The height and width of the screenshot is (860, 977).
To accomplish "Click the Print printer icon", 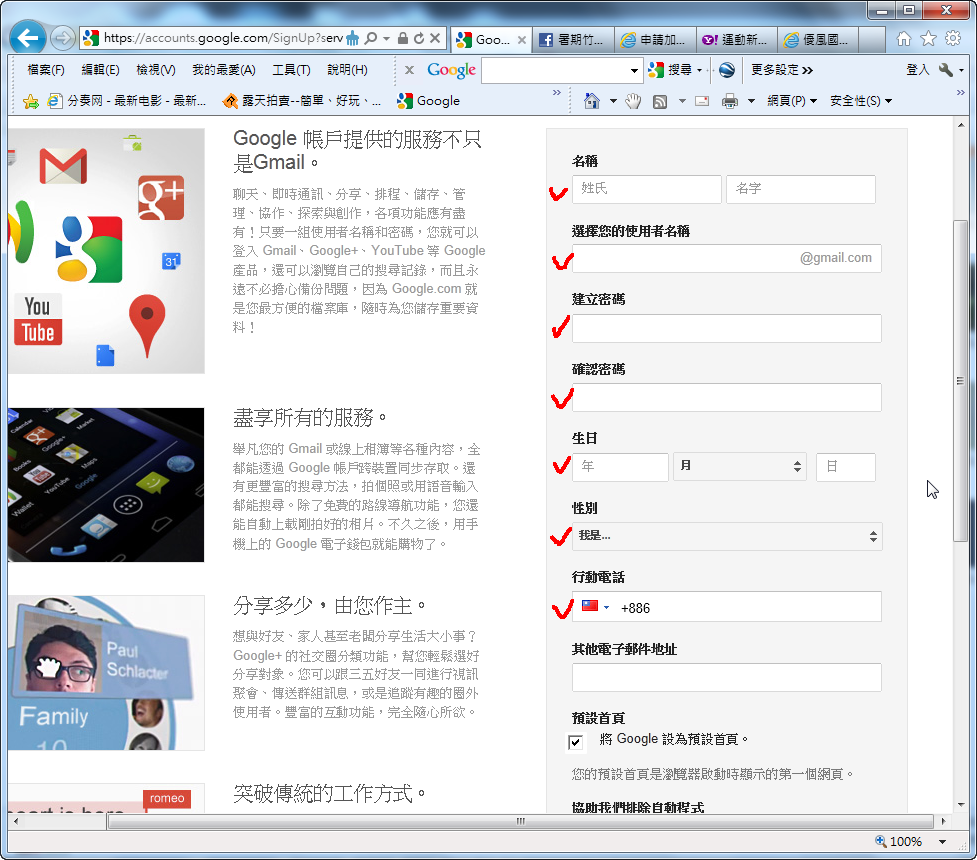I will (730, 101).
